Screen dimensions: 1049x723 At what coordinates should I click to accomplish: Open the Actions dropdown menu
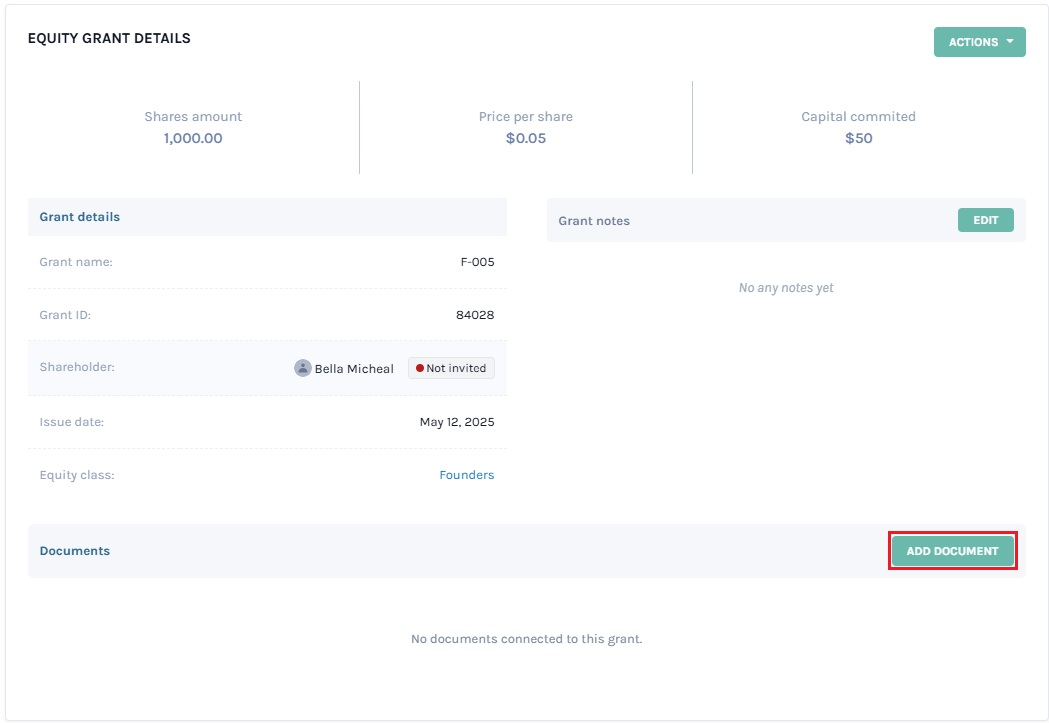[979, 42]
